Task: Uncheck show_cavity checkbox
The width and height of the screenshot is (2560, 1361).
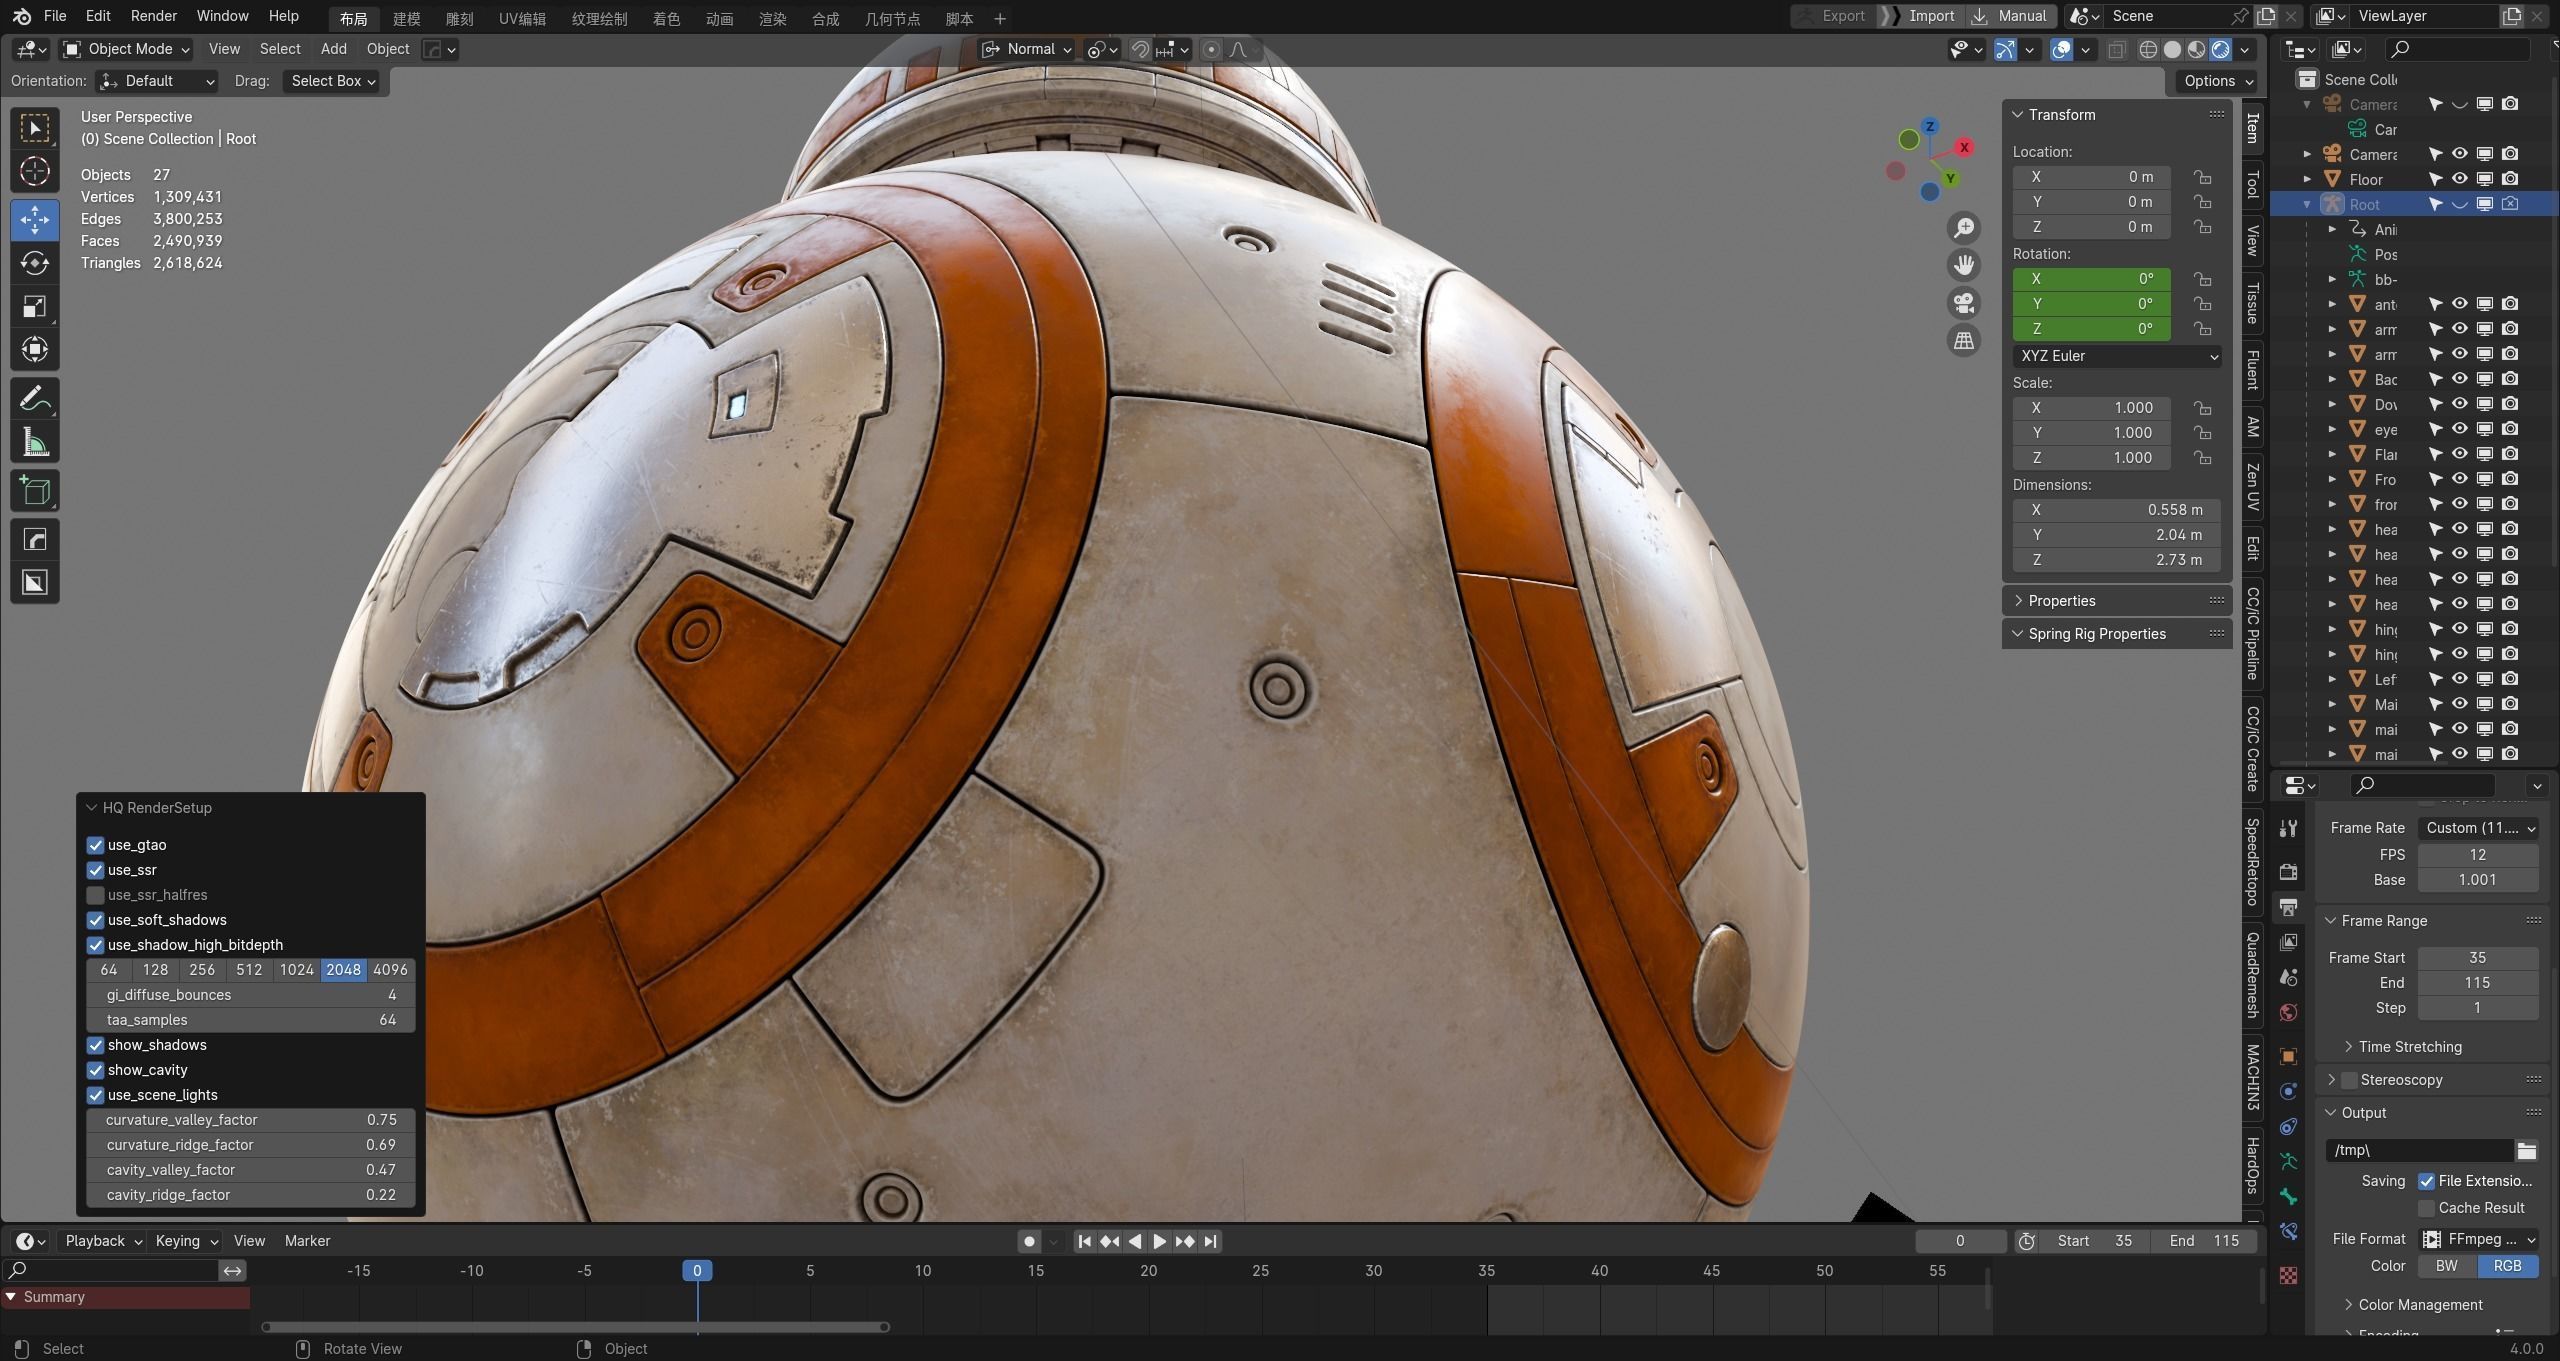Action: tap(96, 1070)
